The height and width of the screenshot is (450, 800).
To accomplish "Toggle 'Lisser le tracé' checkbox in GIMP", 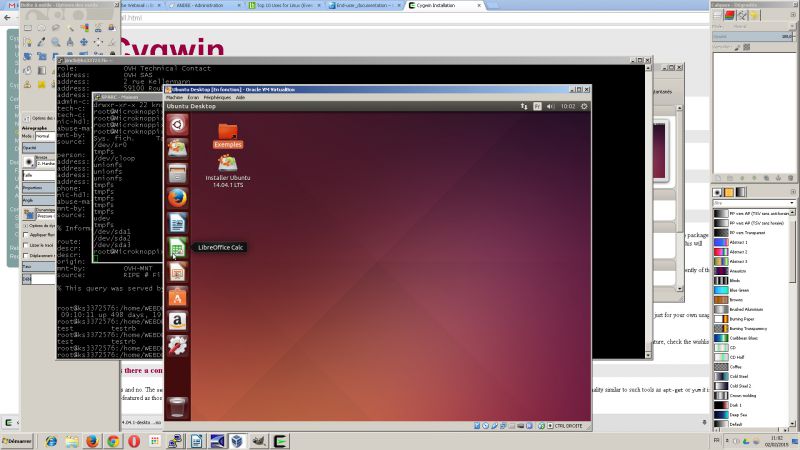I will tap(26, 245).
